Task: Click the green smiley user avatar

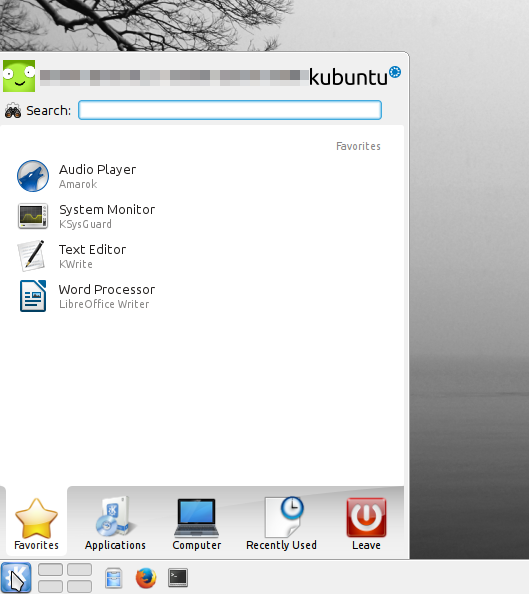Action: [x=19, y=76]
